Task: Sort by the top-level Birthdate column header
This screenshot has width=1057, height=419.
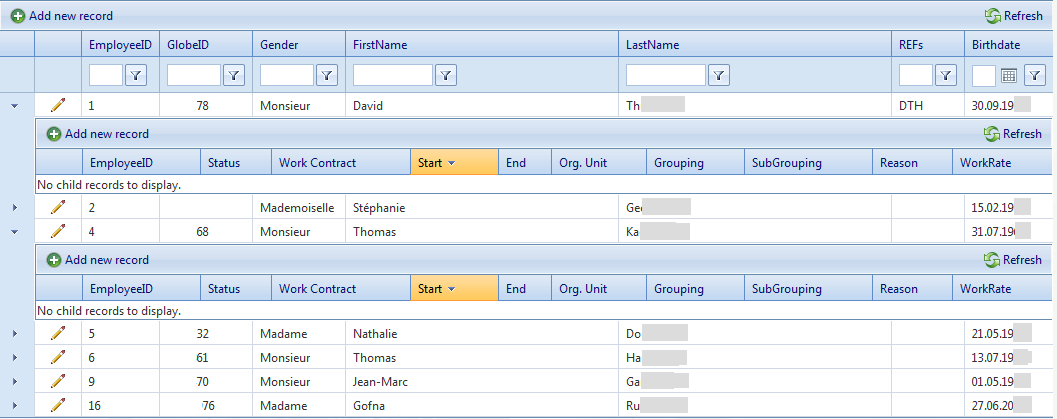Action: pyautogui.click(x=996, y=45)
